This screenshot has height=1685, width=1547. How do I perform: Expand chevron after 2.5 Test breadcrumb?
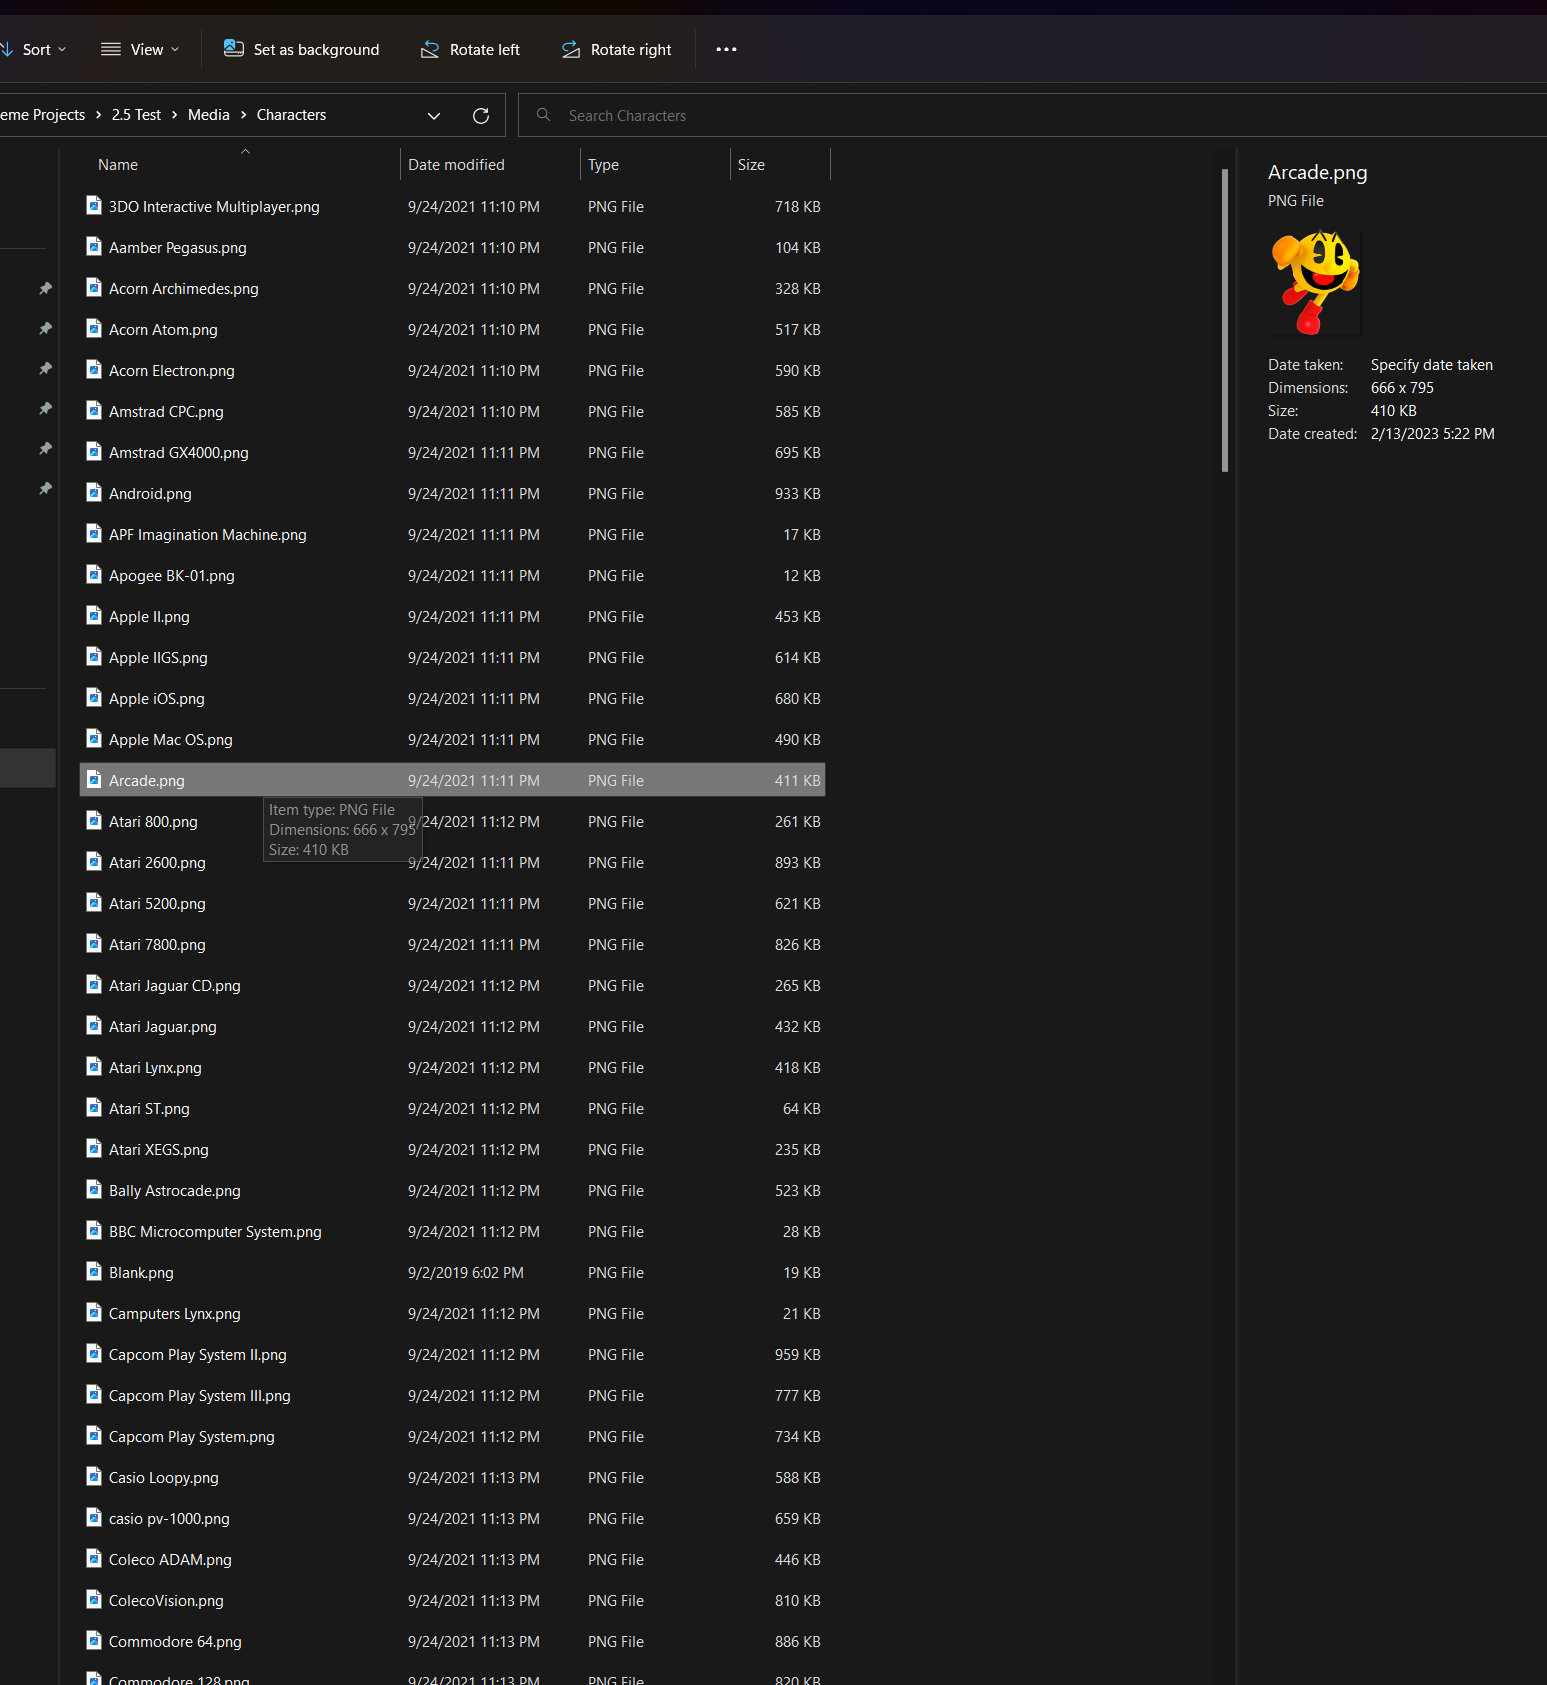click(x=174, y=115)
